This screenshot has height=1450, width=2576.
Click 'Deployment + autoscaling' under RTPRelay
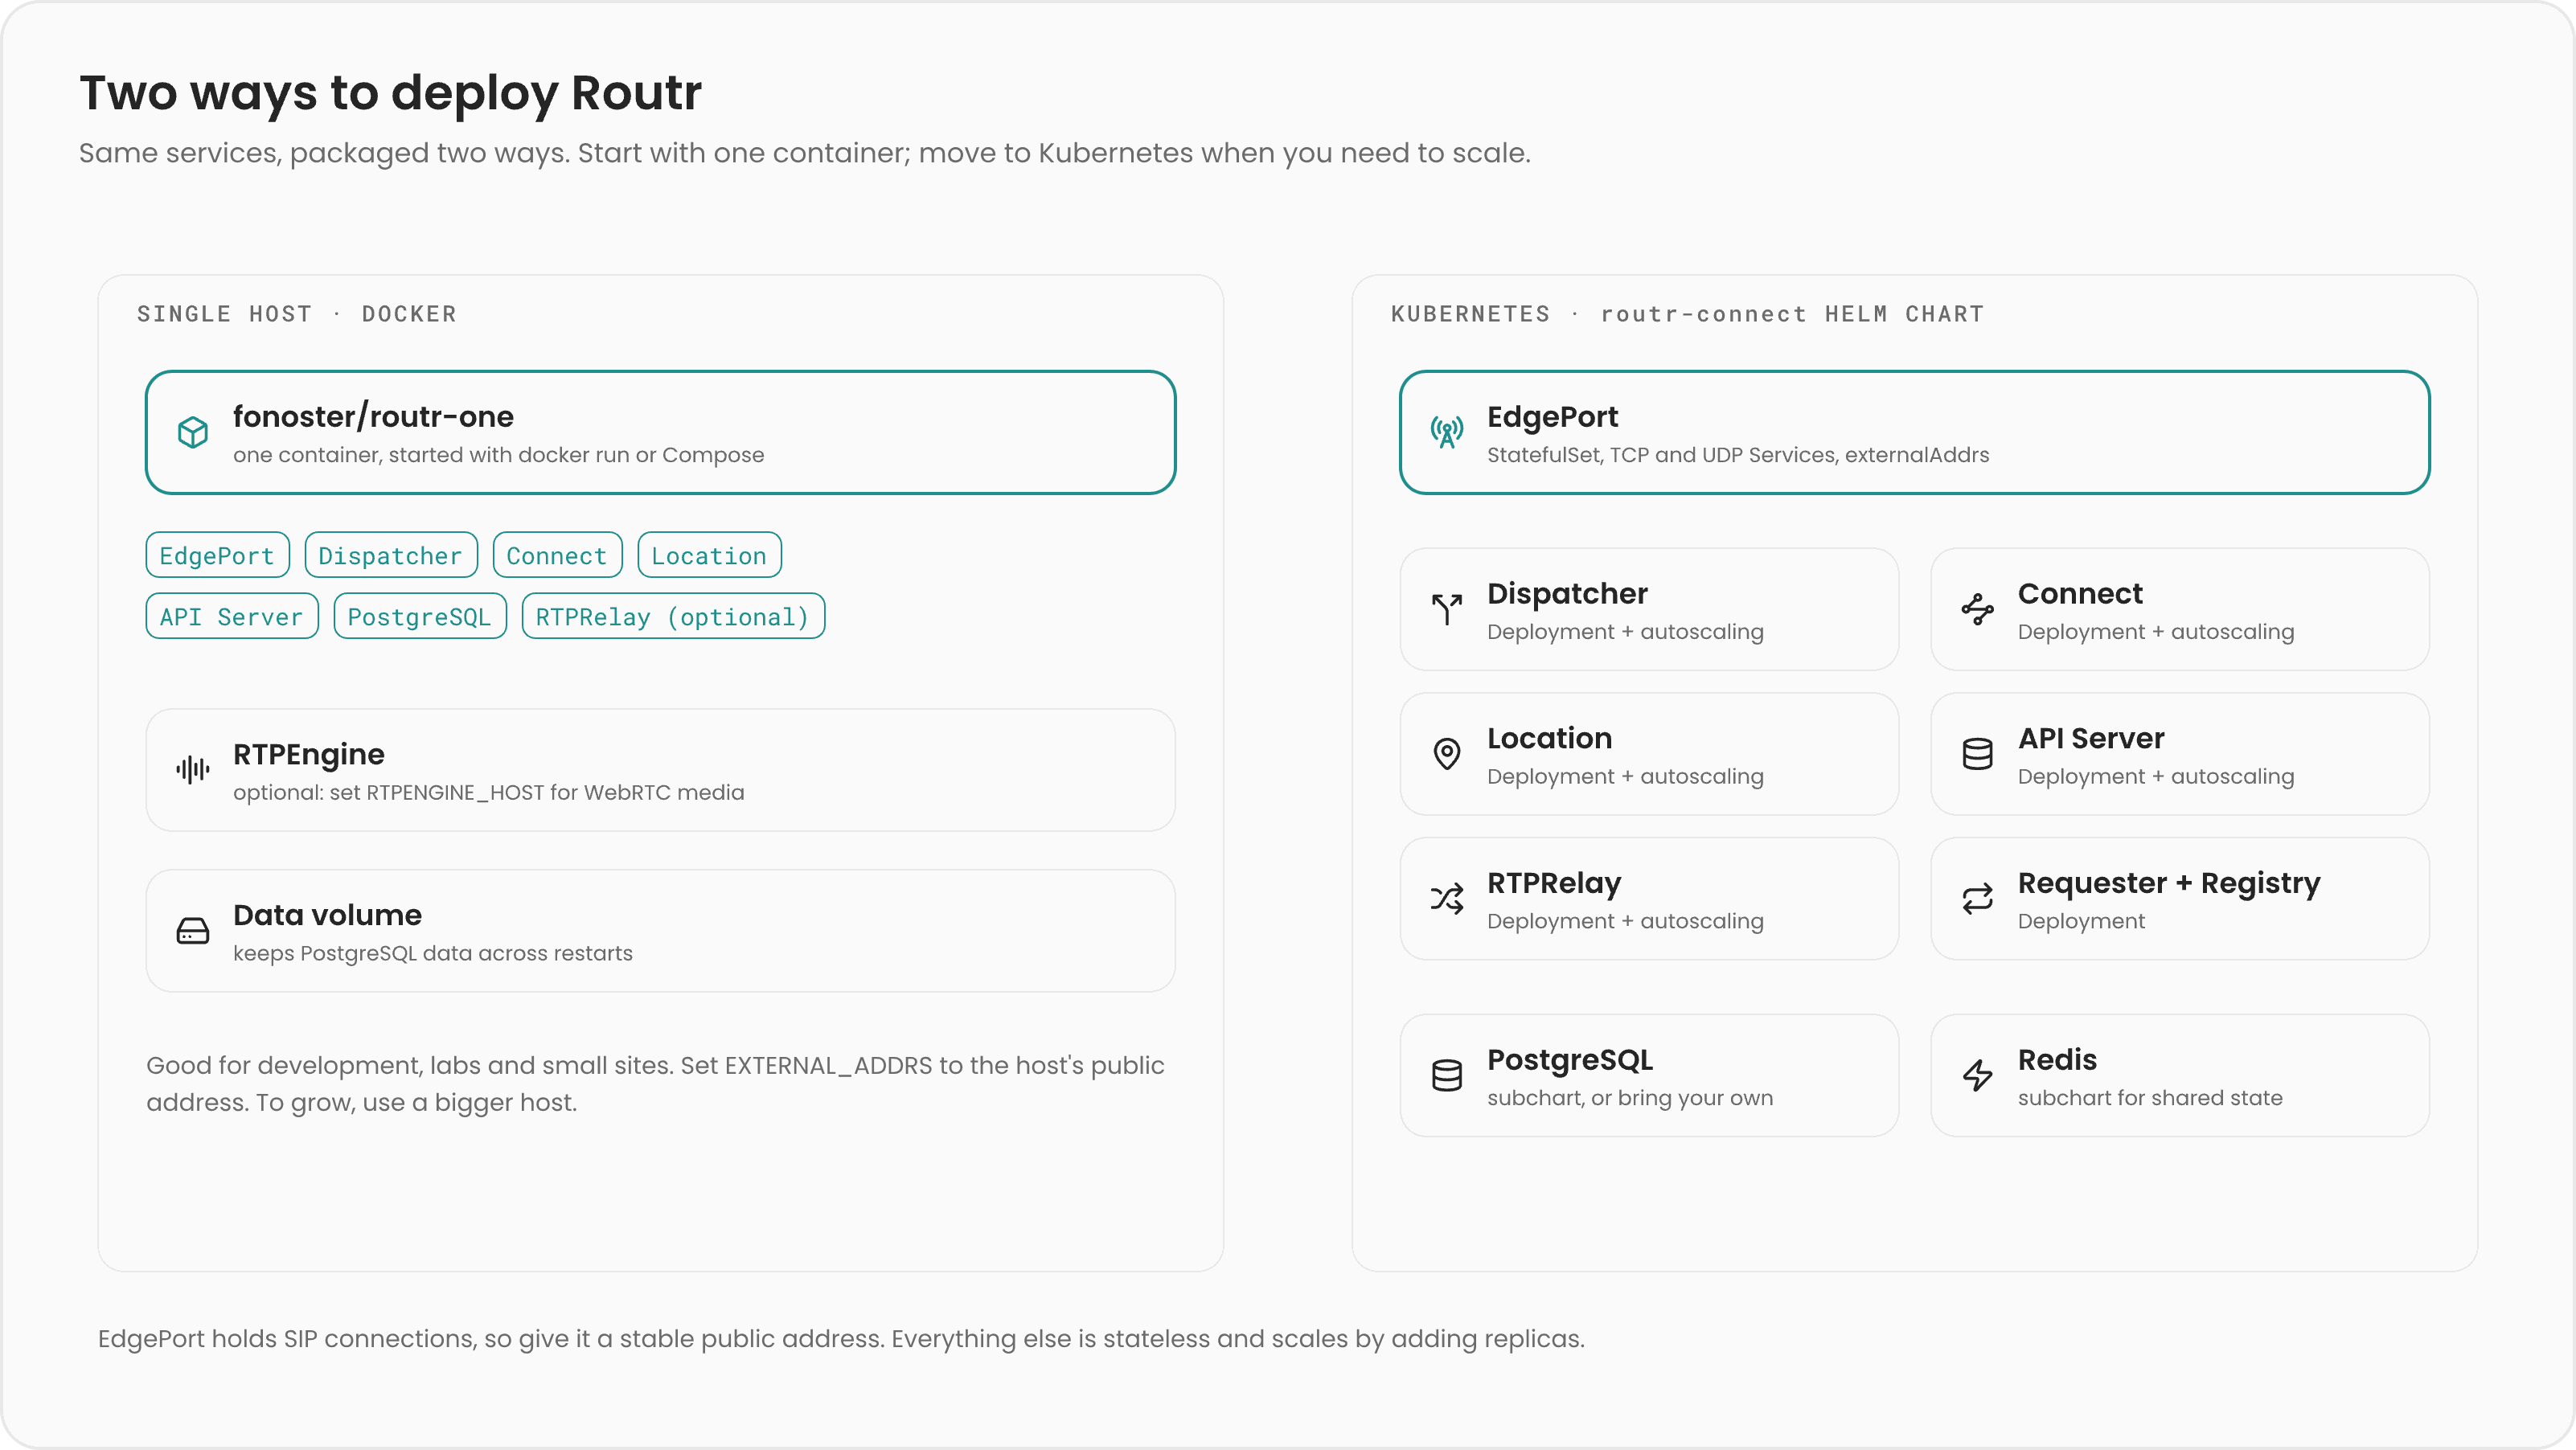[1625, 922]
